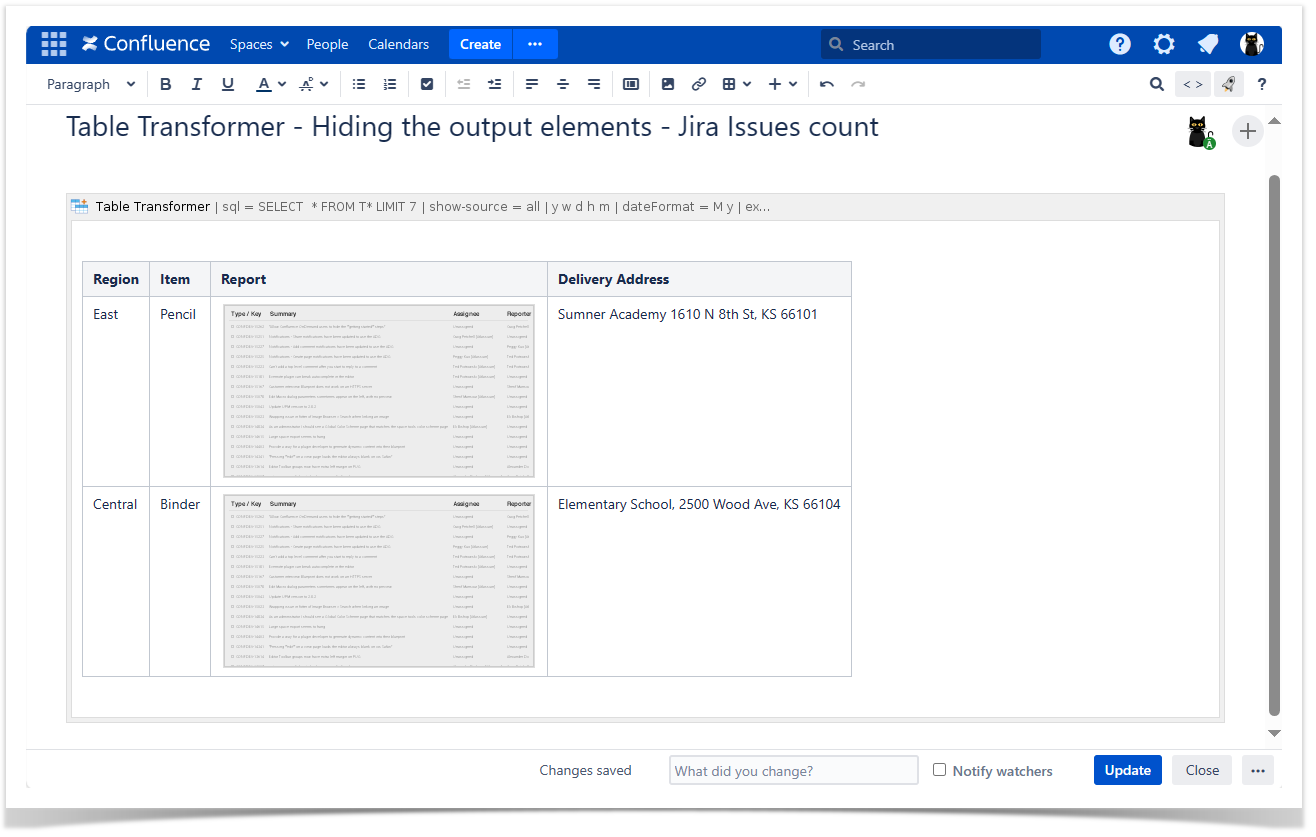Undo the last editor action
This screenshot has height=837, width=1316.
tap(827, 85)
